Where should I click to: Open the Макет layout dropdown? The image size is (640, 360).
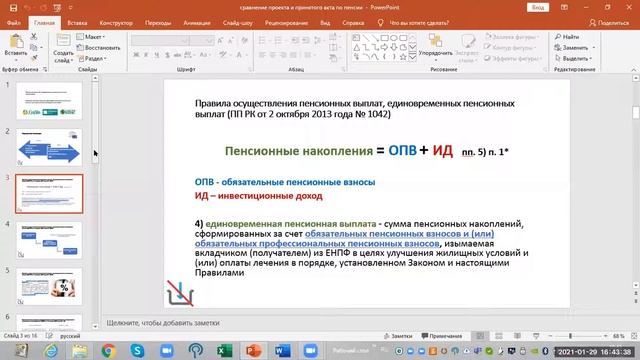[91, 37]
